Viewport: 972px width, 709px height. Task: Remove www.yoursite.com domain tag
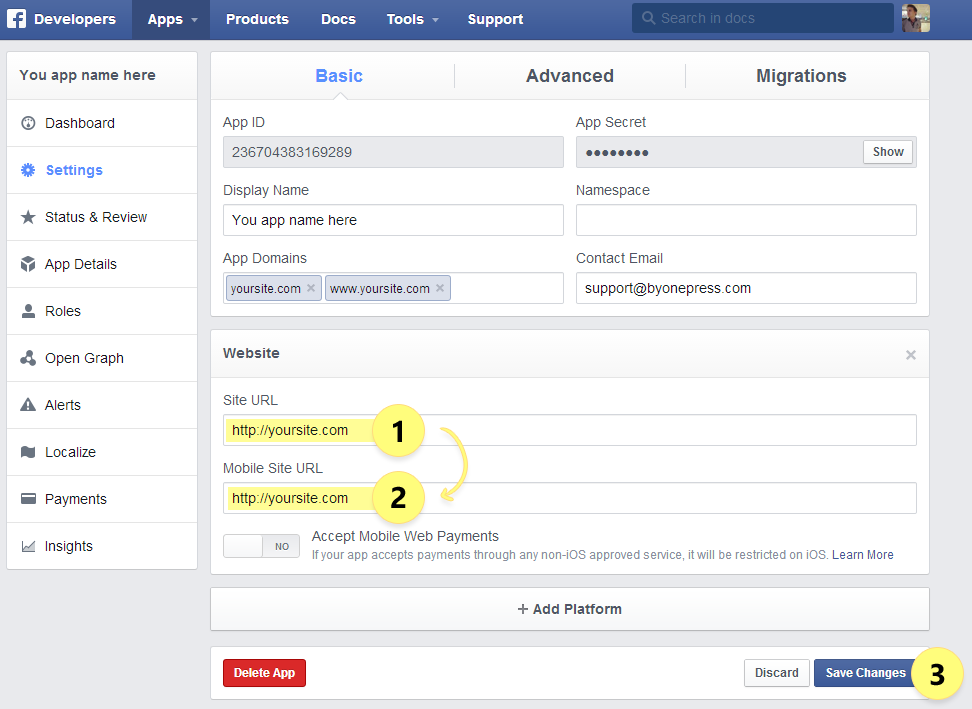click(x=440, y=288)
